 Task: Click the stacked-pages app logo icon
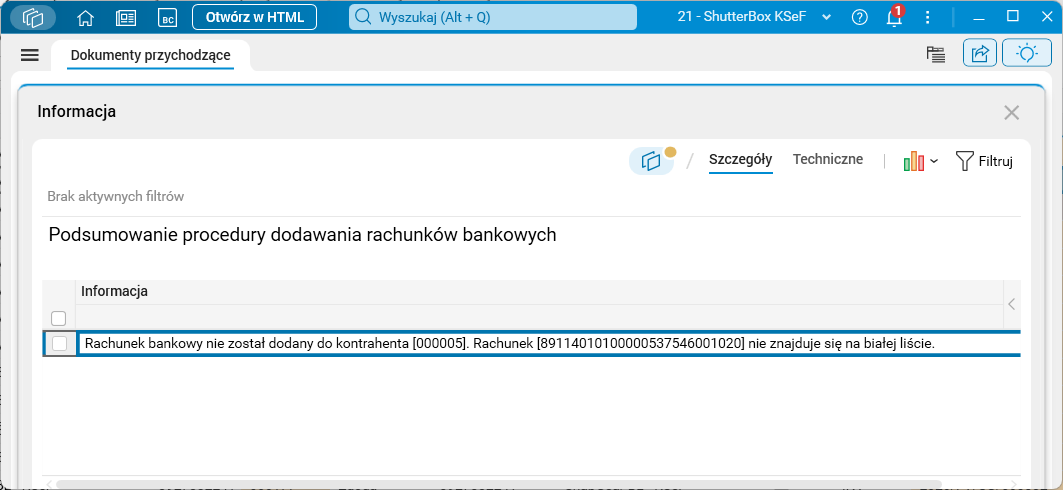(33, 18)
